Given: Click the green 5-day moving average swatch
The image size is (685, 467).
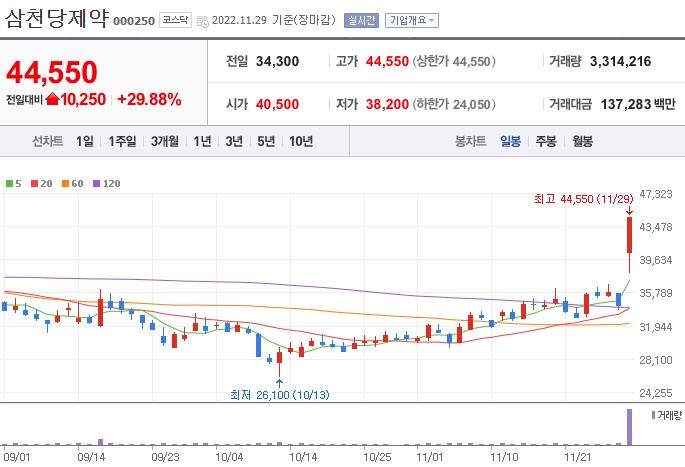Looking at the screenshot, I should 9,184.
